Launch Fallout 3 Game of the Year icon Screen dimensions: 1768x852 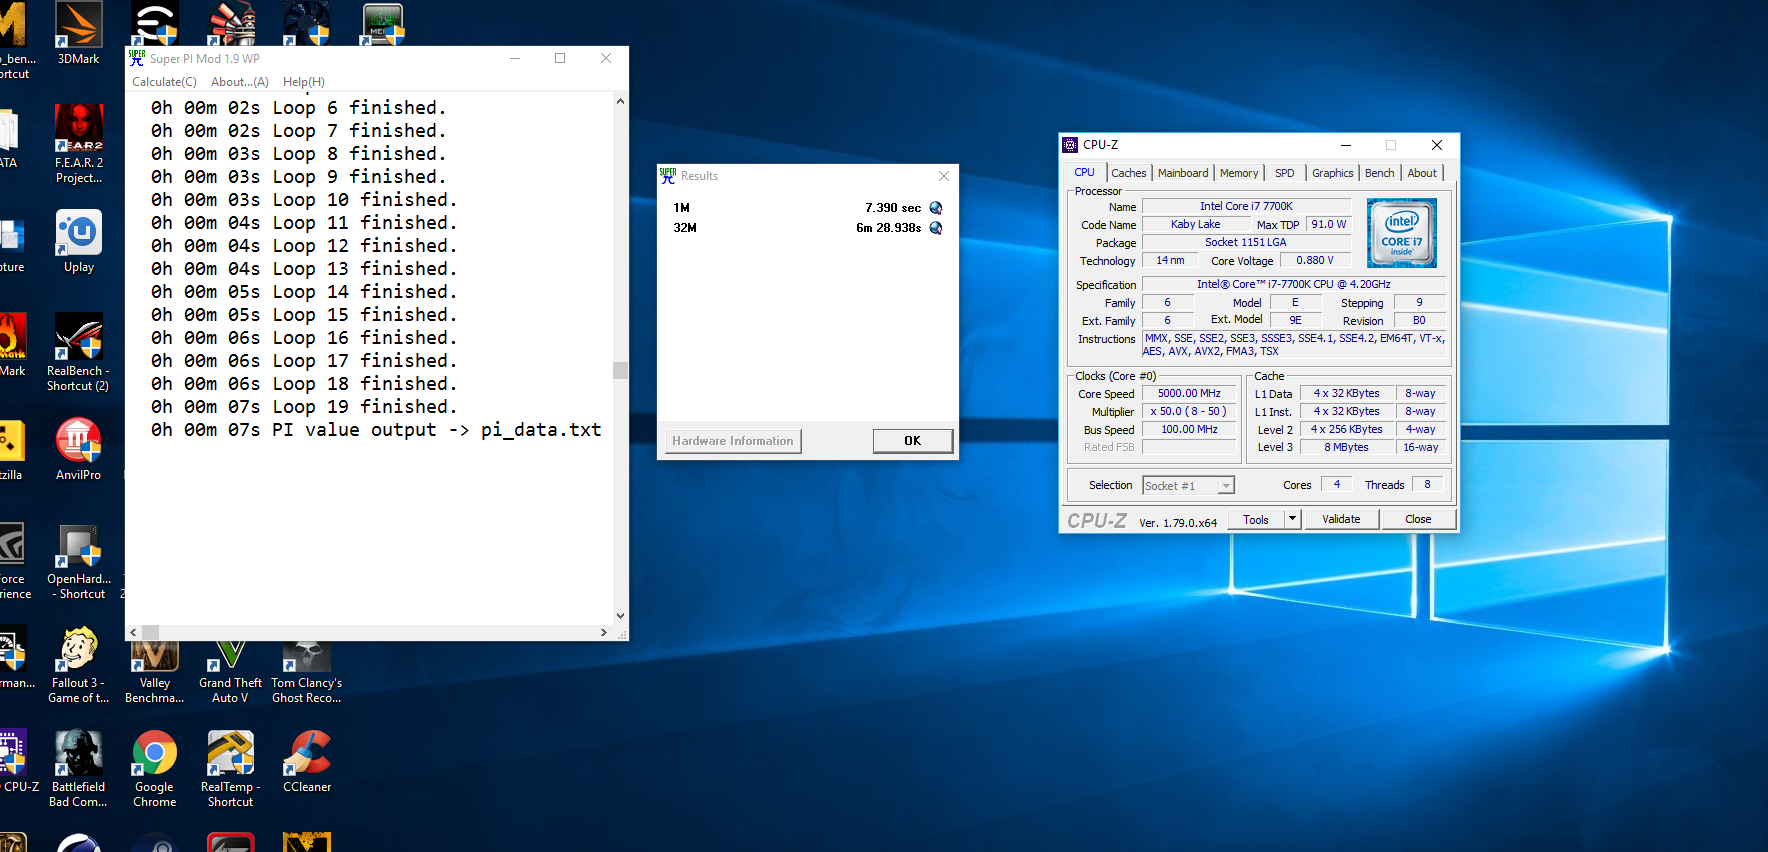(78, 665)
